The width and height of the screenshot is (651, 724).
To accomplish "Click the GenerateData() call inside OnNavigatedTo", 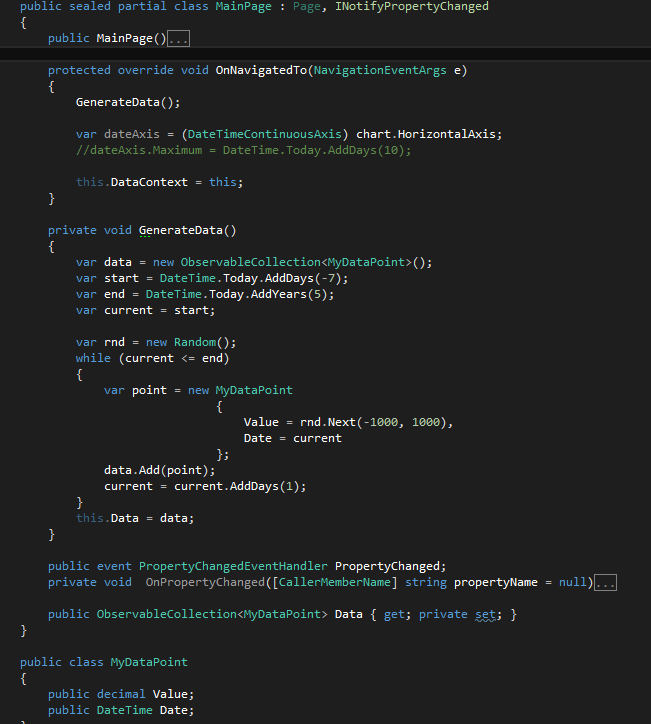I will click(128, 102).
